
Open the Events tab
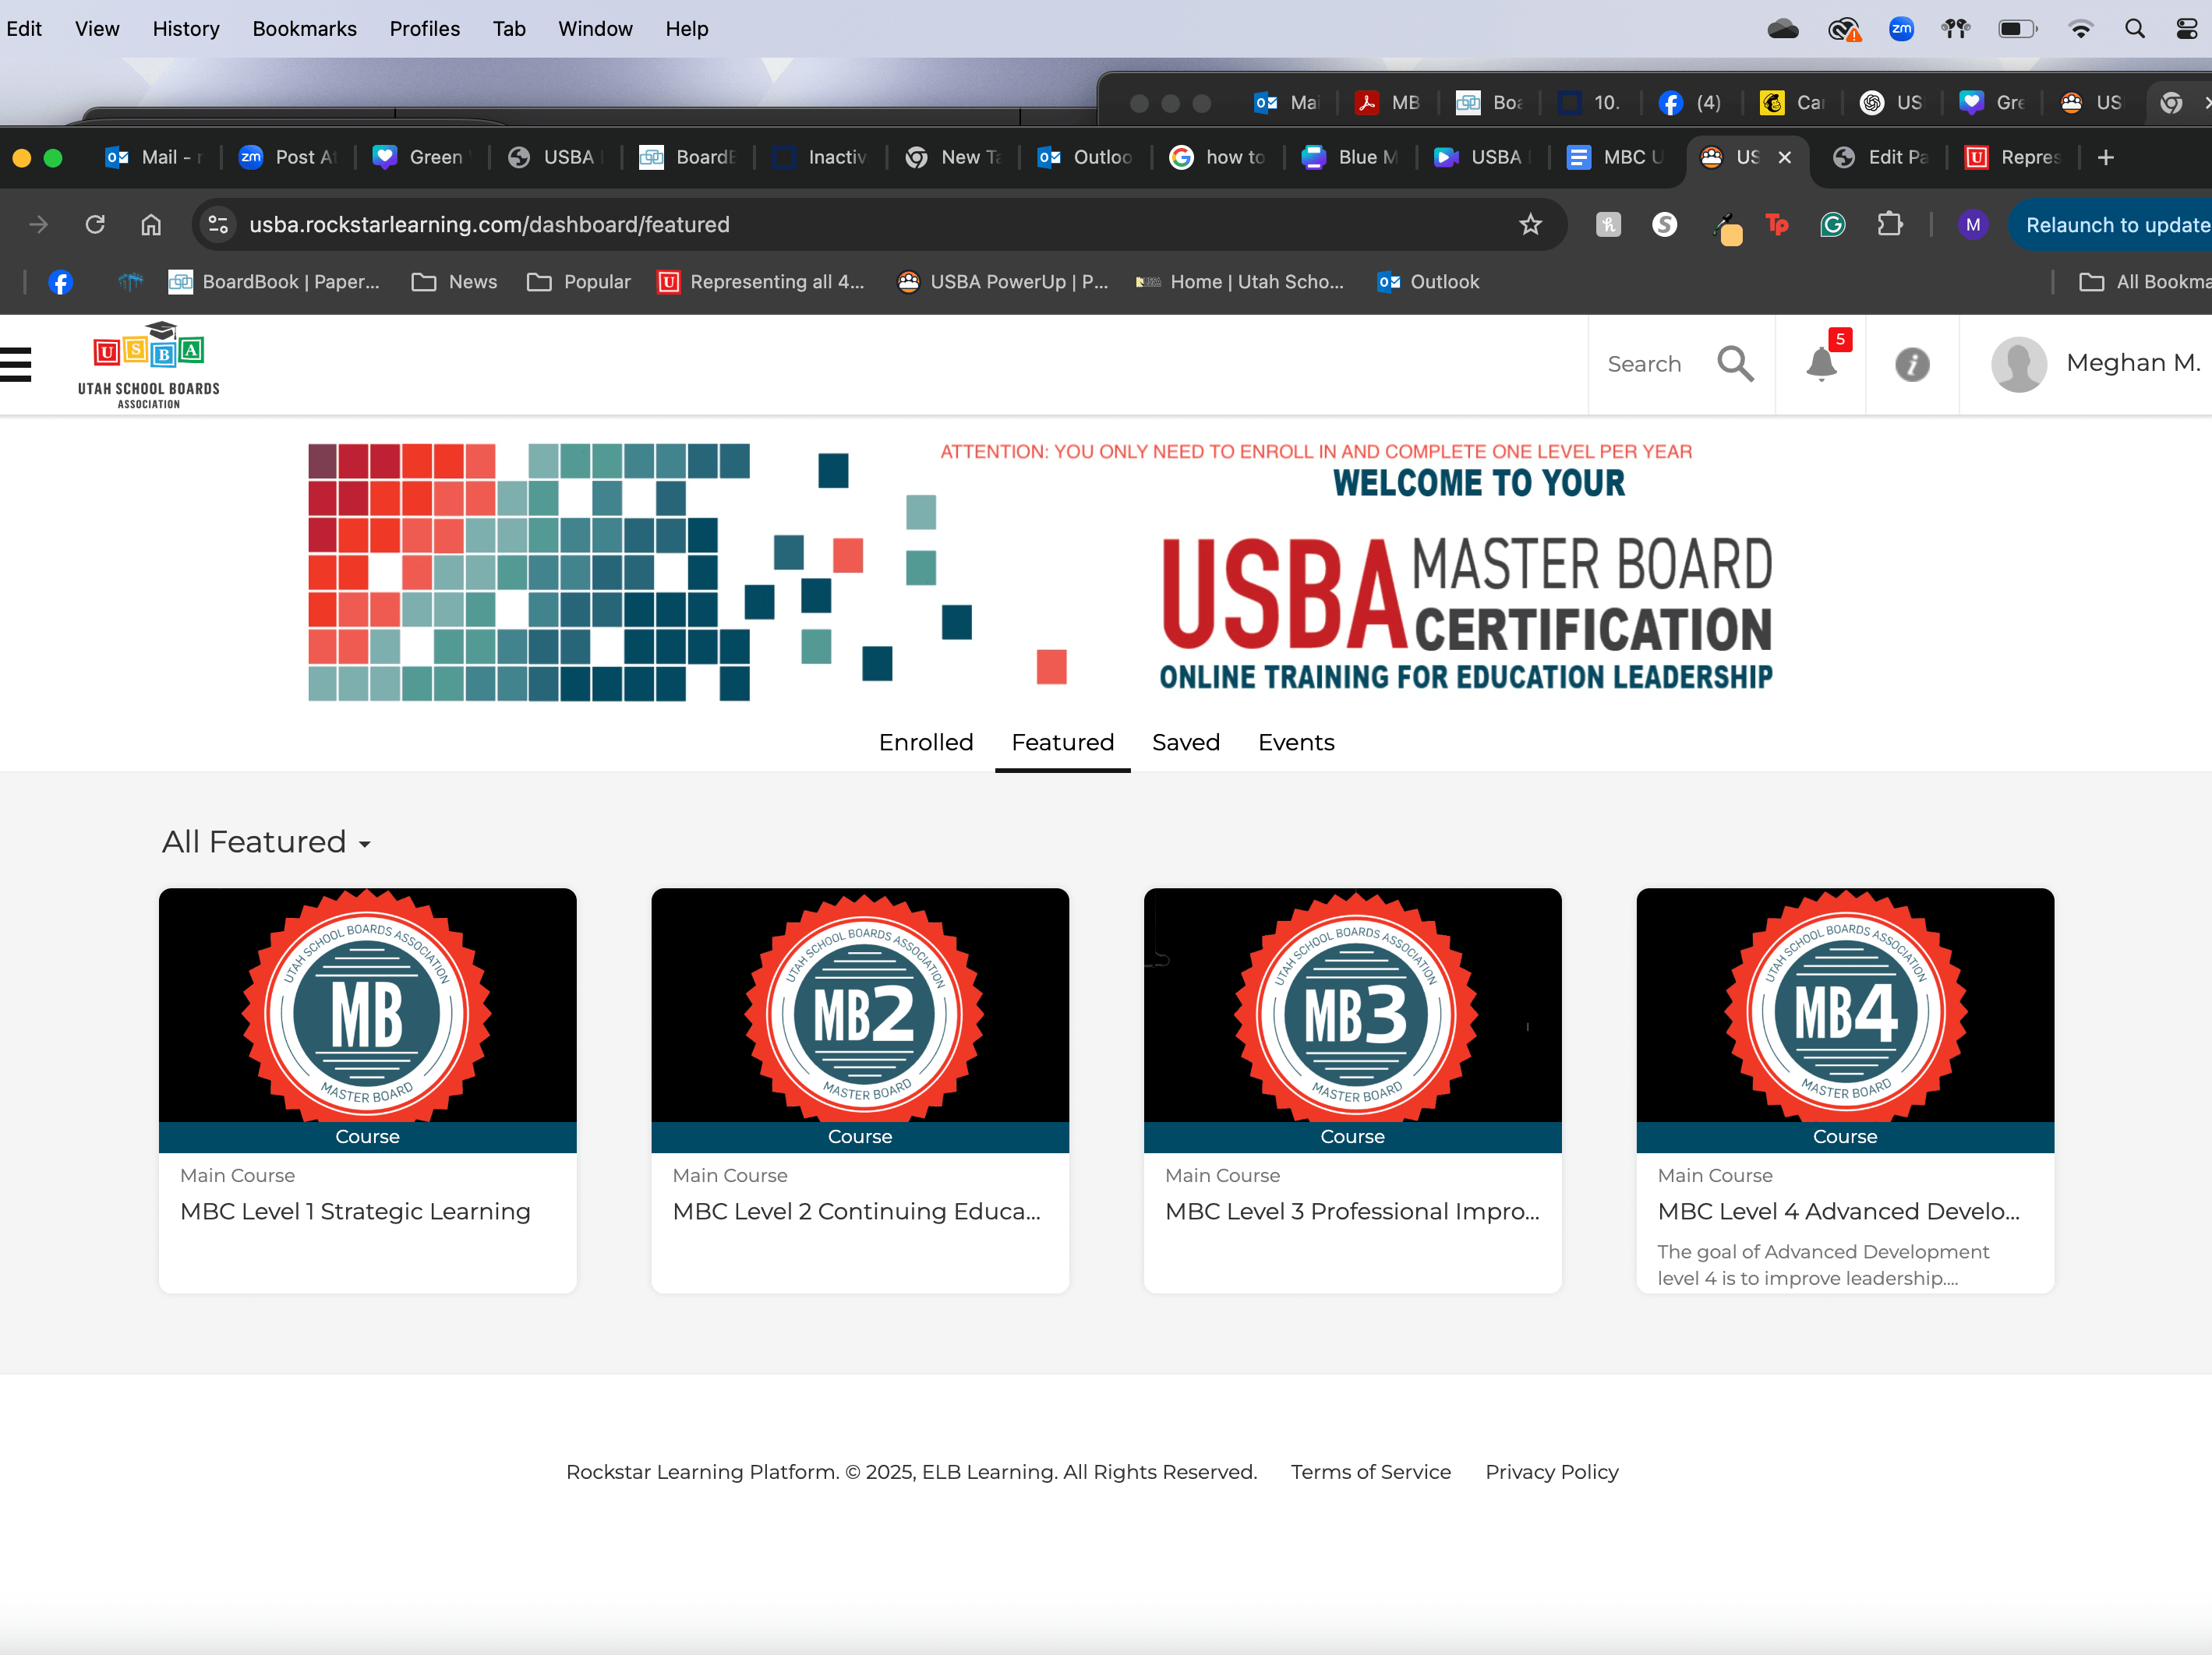pyautogui.click(x=1295, y=742)
